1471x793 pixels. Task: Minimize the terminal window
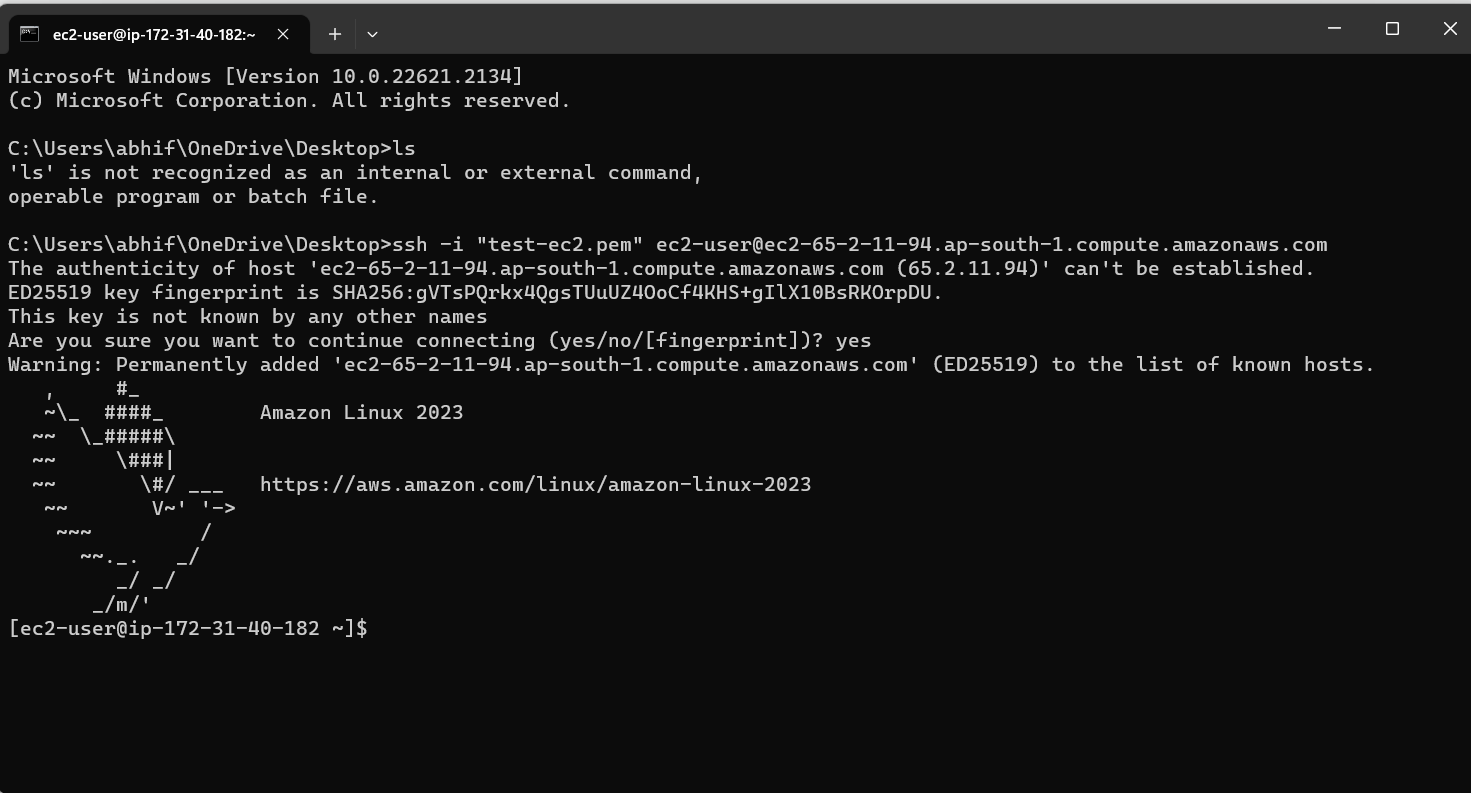(x=1334, y=29)
